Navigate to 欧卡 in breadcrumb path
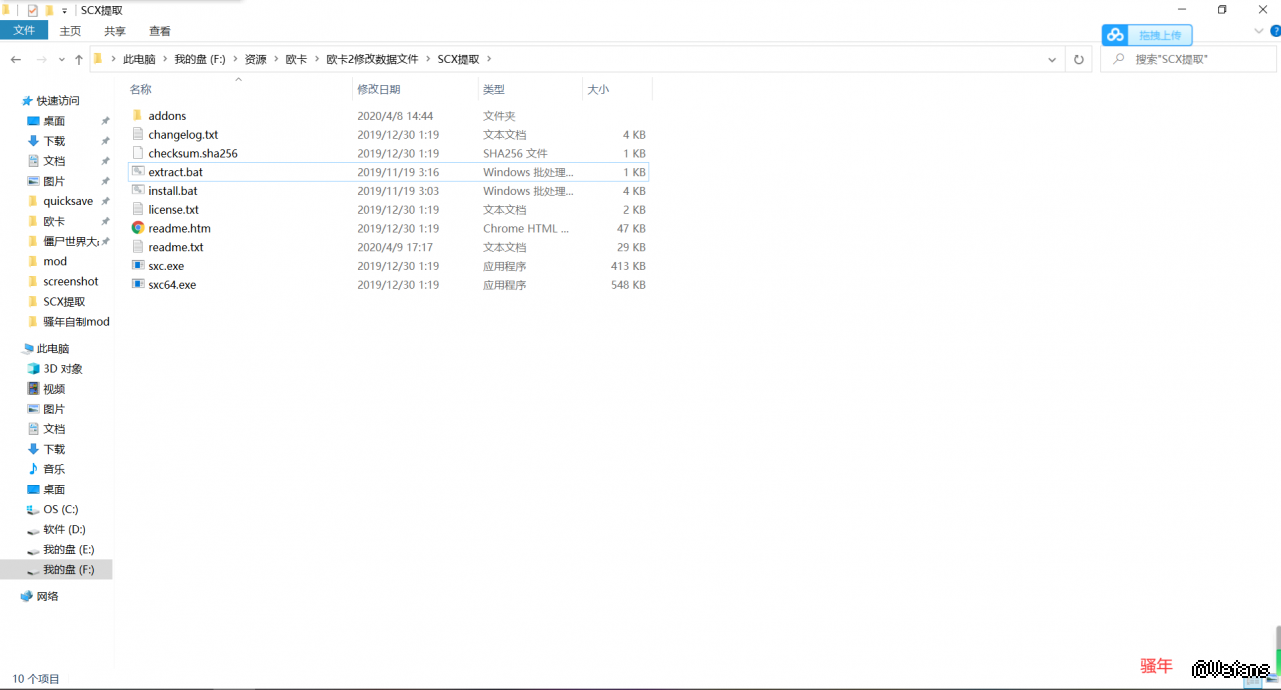1281x690 pixels. (x=296, y=60)
